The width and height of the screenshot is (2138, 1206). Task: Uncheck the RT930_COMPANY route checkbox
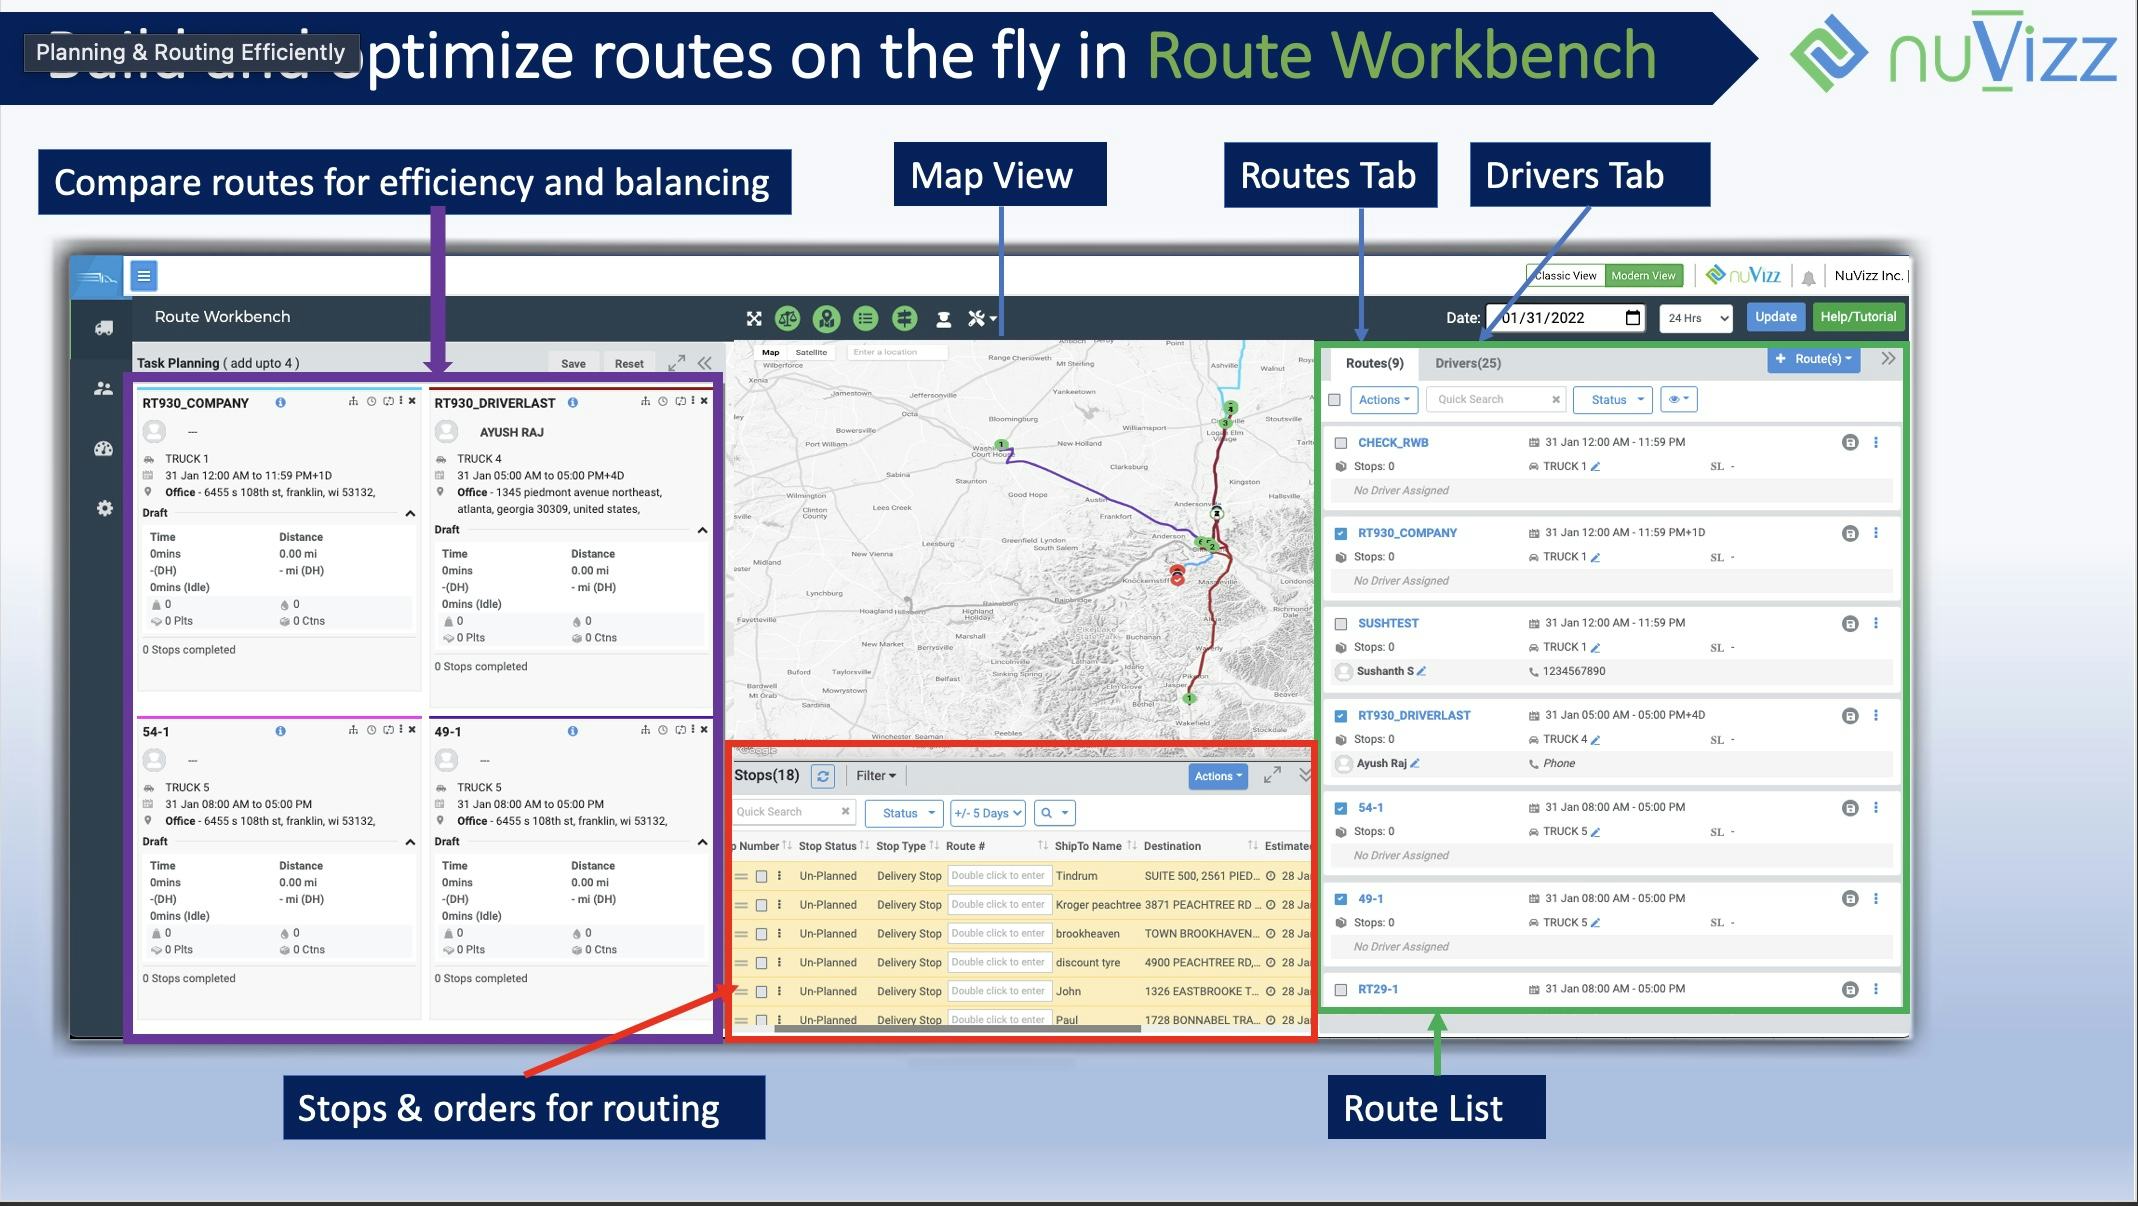[x=1341, y=533]
